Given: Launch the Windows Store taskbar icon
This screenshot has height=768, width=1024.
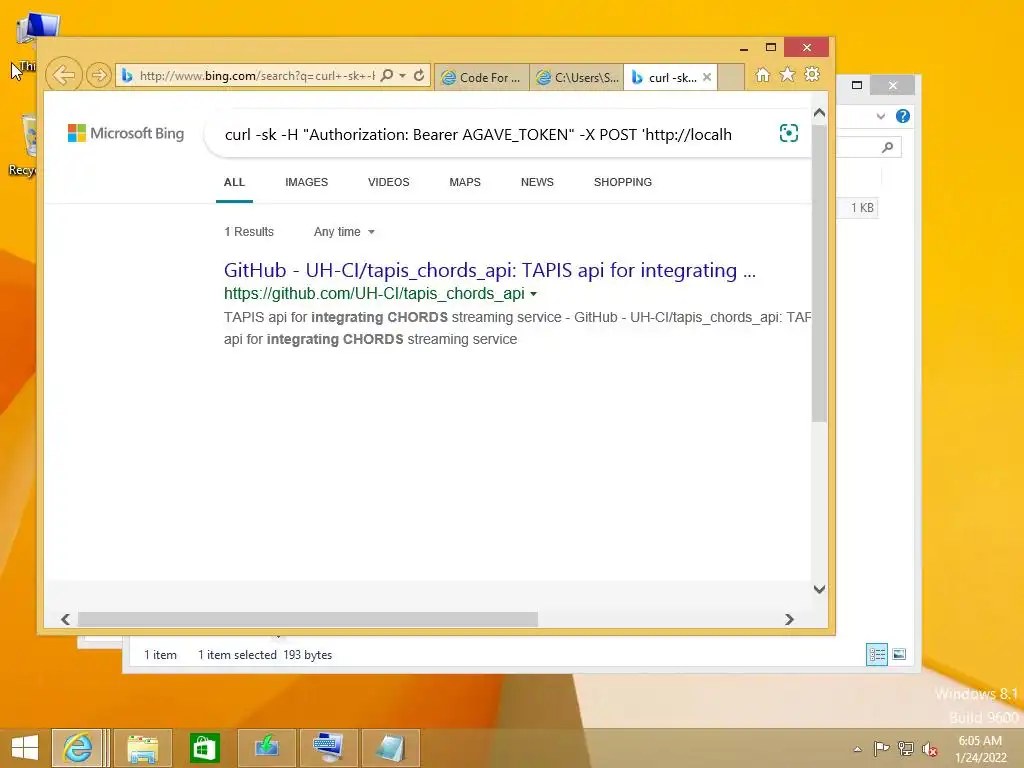Looking at the screenshot, I should [204, 748].
